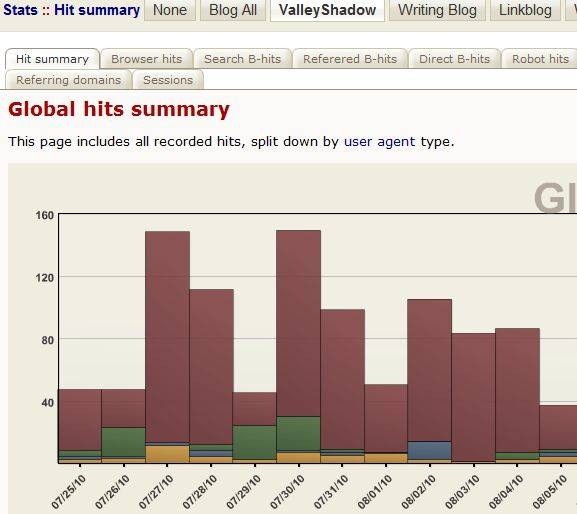Click the Hit summary header link
577x514 pixels.
coord(97,10)
